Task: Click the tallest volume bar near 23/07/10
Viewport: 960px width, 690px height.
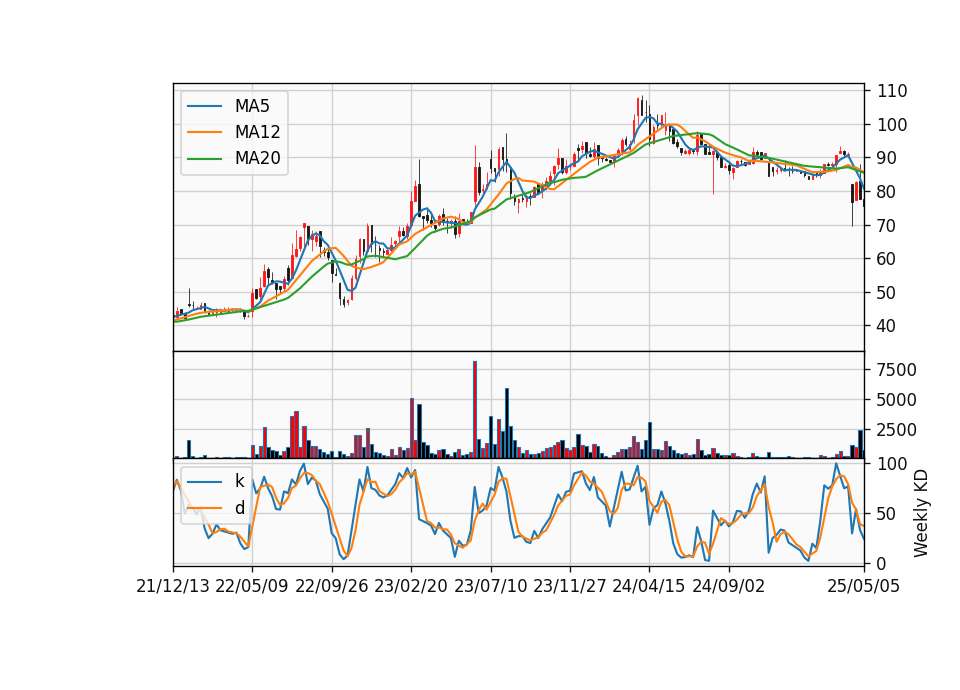Action: point(474,410)
